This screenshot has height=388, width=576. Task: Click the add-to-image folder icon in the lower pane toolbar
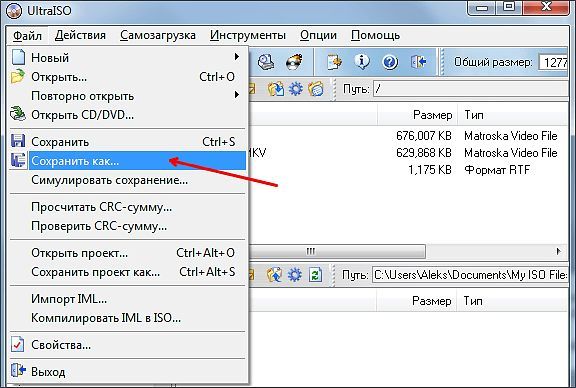tap(274, 275)
